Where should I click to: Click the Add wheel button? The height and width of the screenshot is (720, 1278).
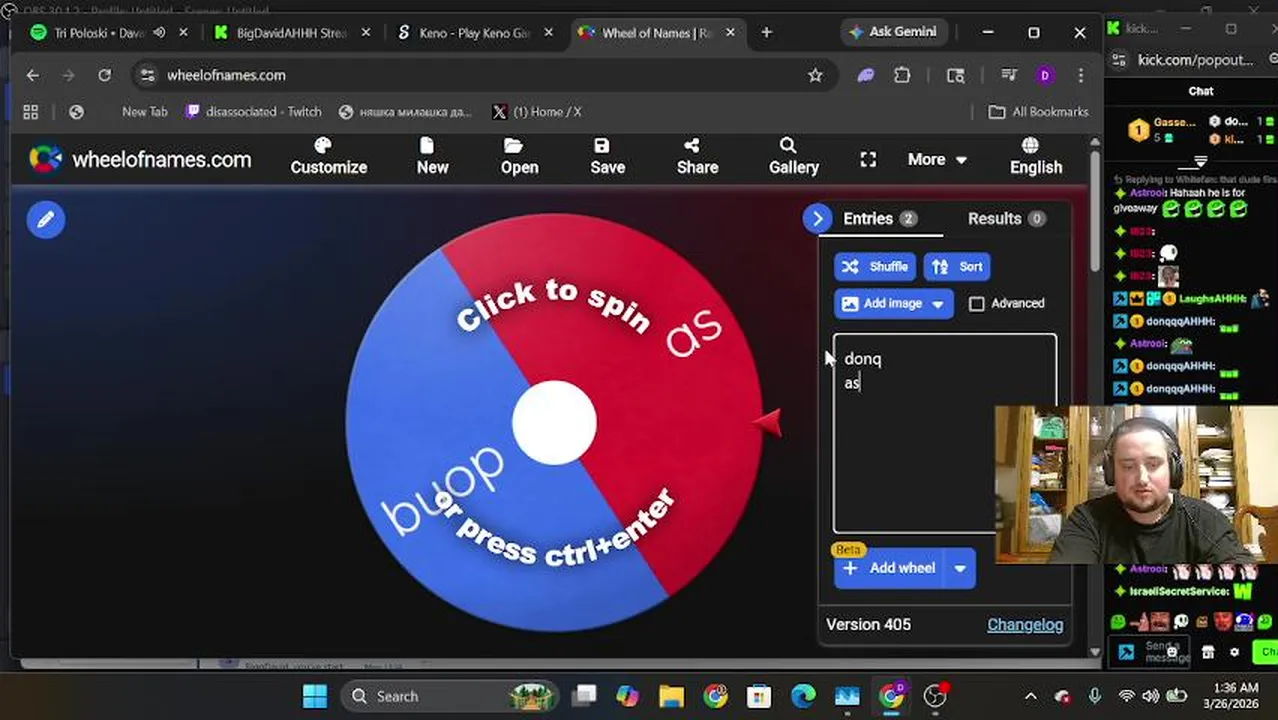890,568
